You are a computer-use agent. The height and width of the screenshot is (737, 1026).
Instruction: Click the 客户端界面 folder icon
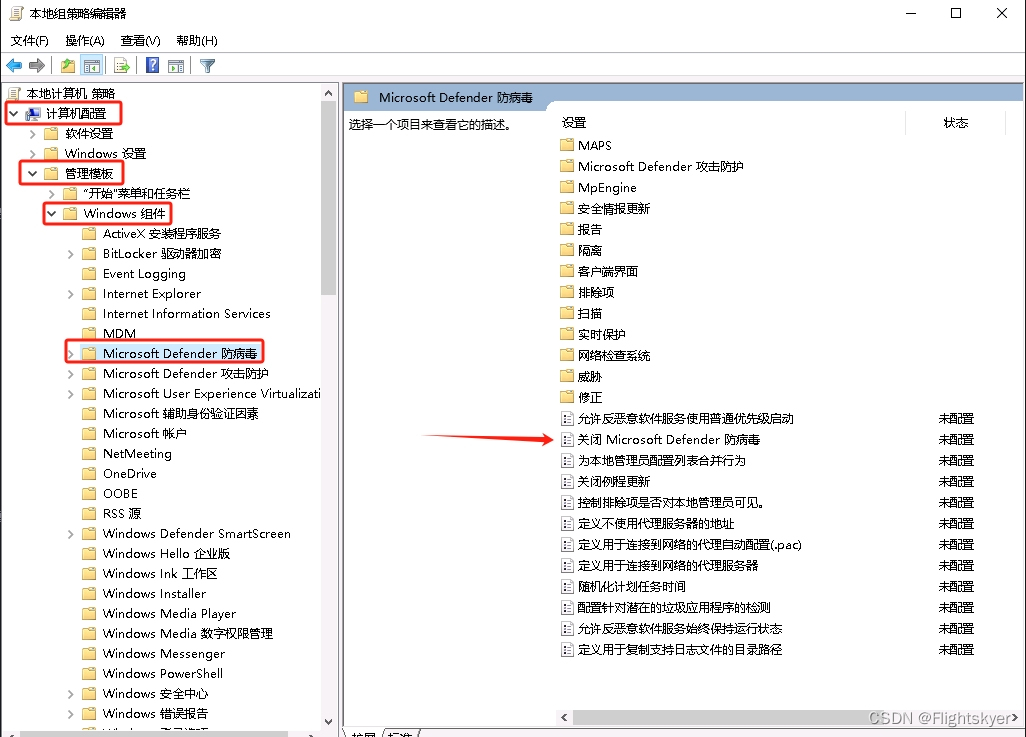(567, 271)
